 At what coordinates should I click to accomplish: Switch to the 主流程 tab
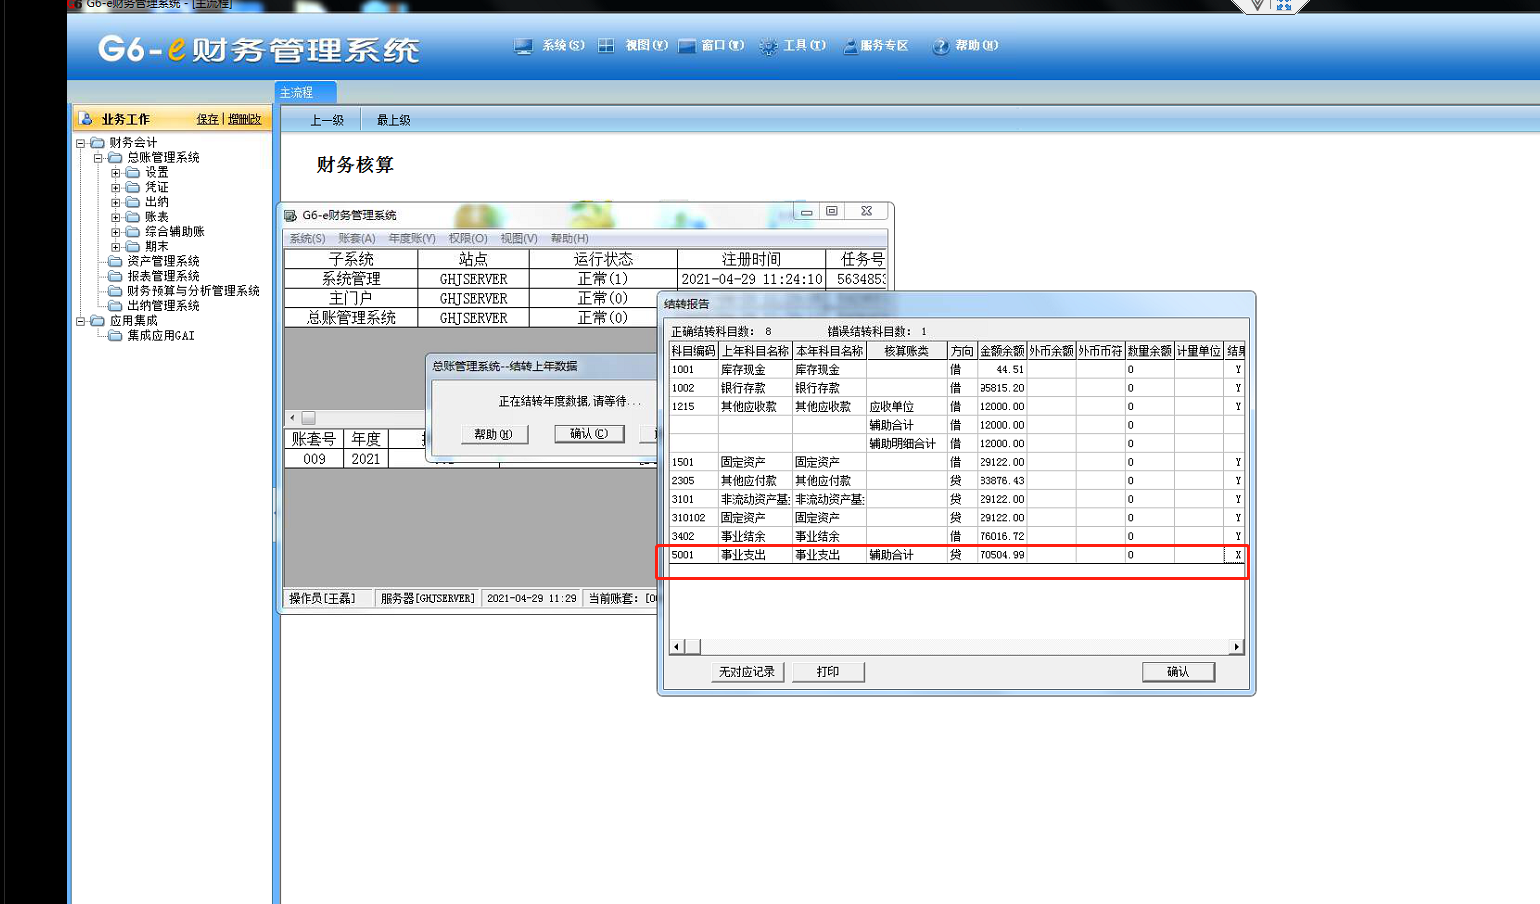point(305,92)
